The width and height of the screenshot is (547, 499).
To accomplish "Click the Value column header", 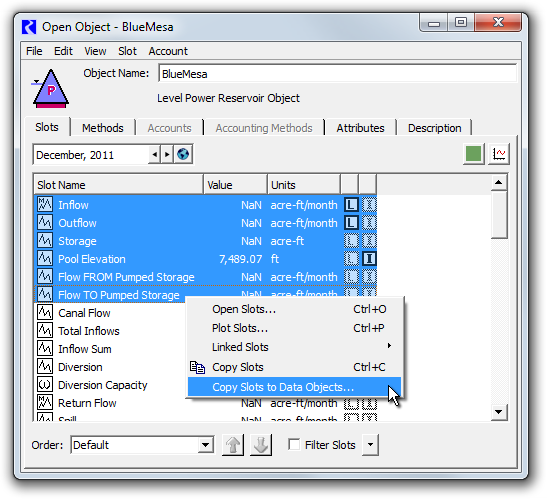I will tap(235, 185).
